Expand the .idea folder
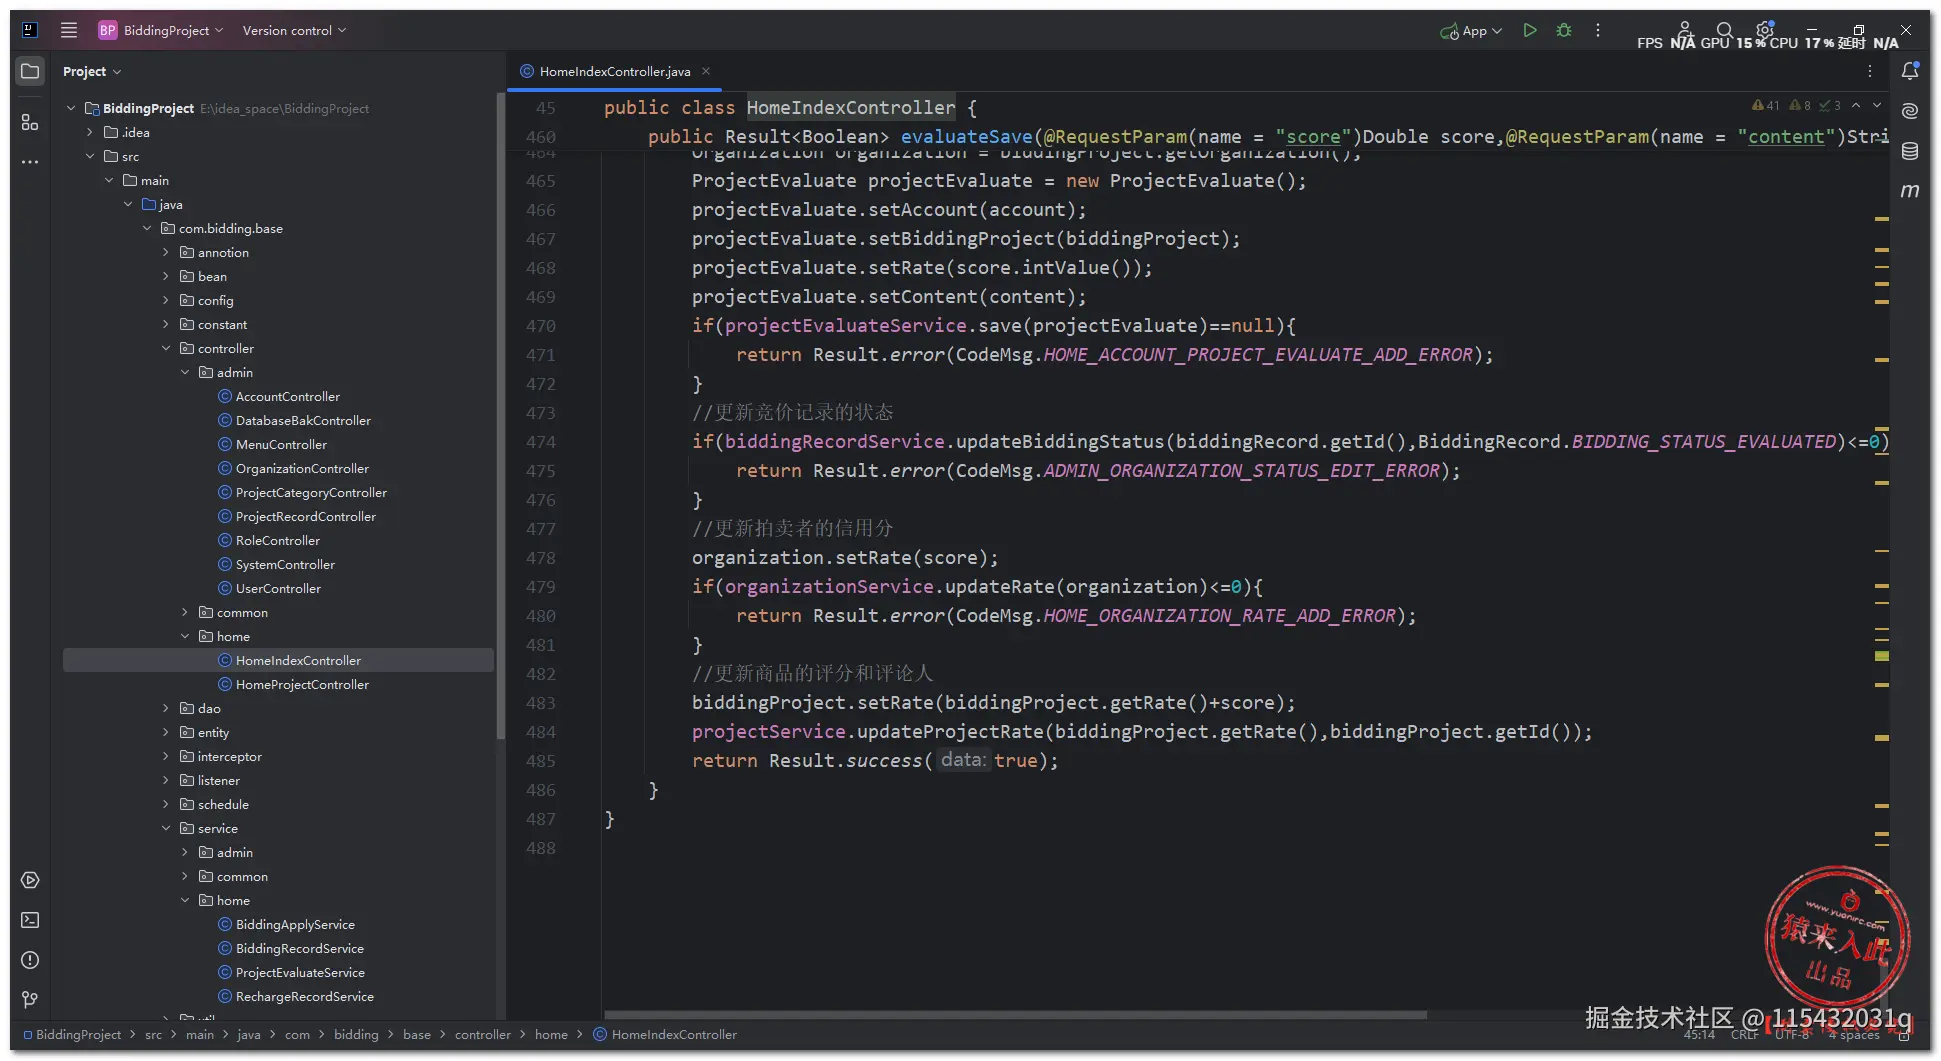The height and width of the screenshot is (1061, 1941). click(90, 132)
